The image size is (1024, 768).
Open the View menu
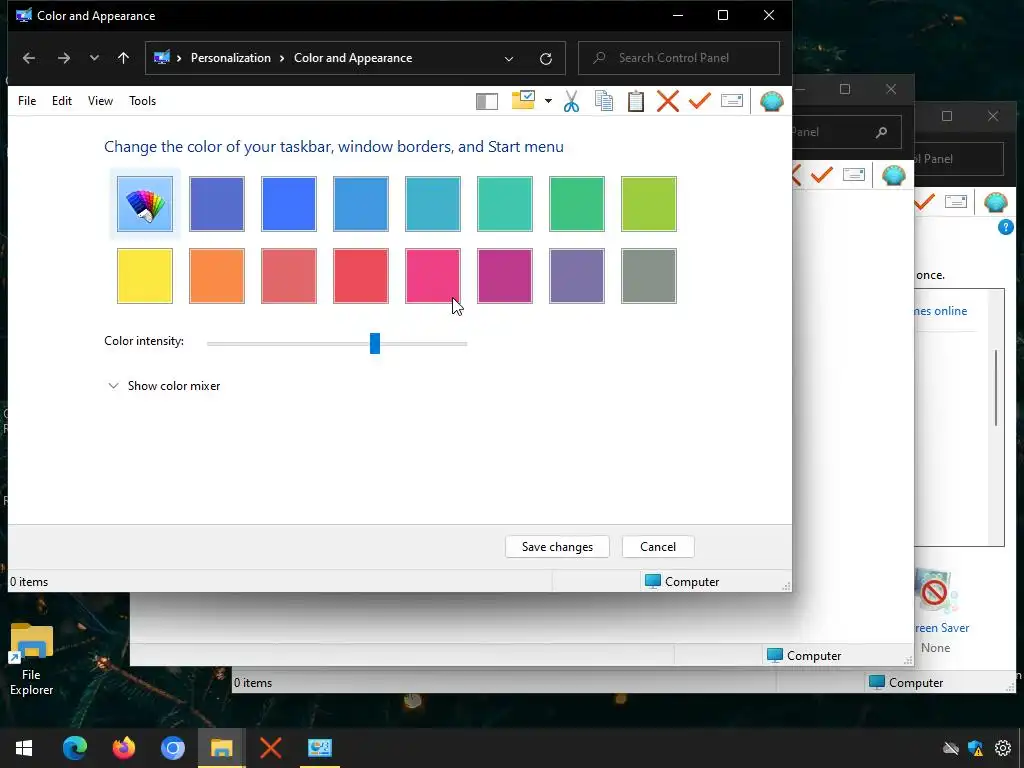101,101
